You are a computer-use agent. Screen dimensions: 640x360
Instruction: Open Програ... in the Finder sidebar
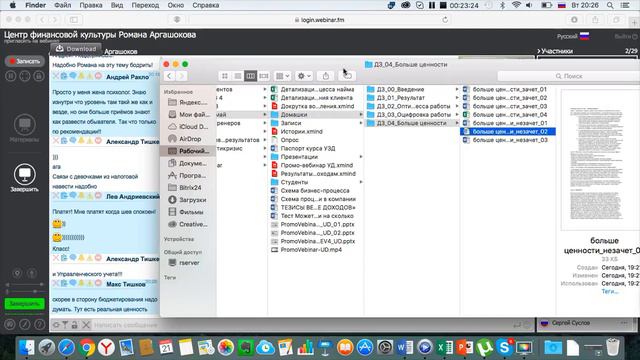click(x=188, y=176)
